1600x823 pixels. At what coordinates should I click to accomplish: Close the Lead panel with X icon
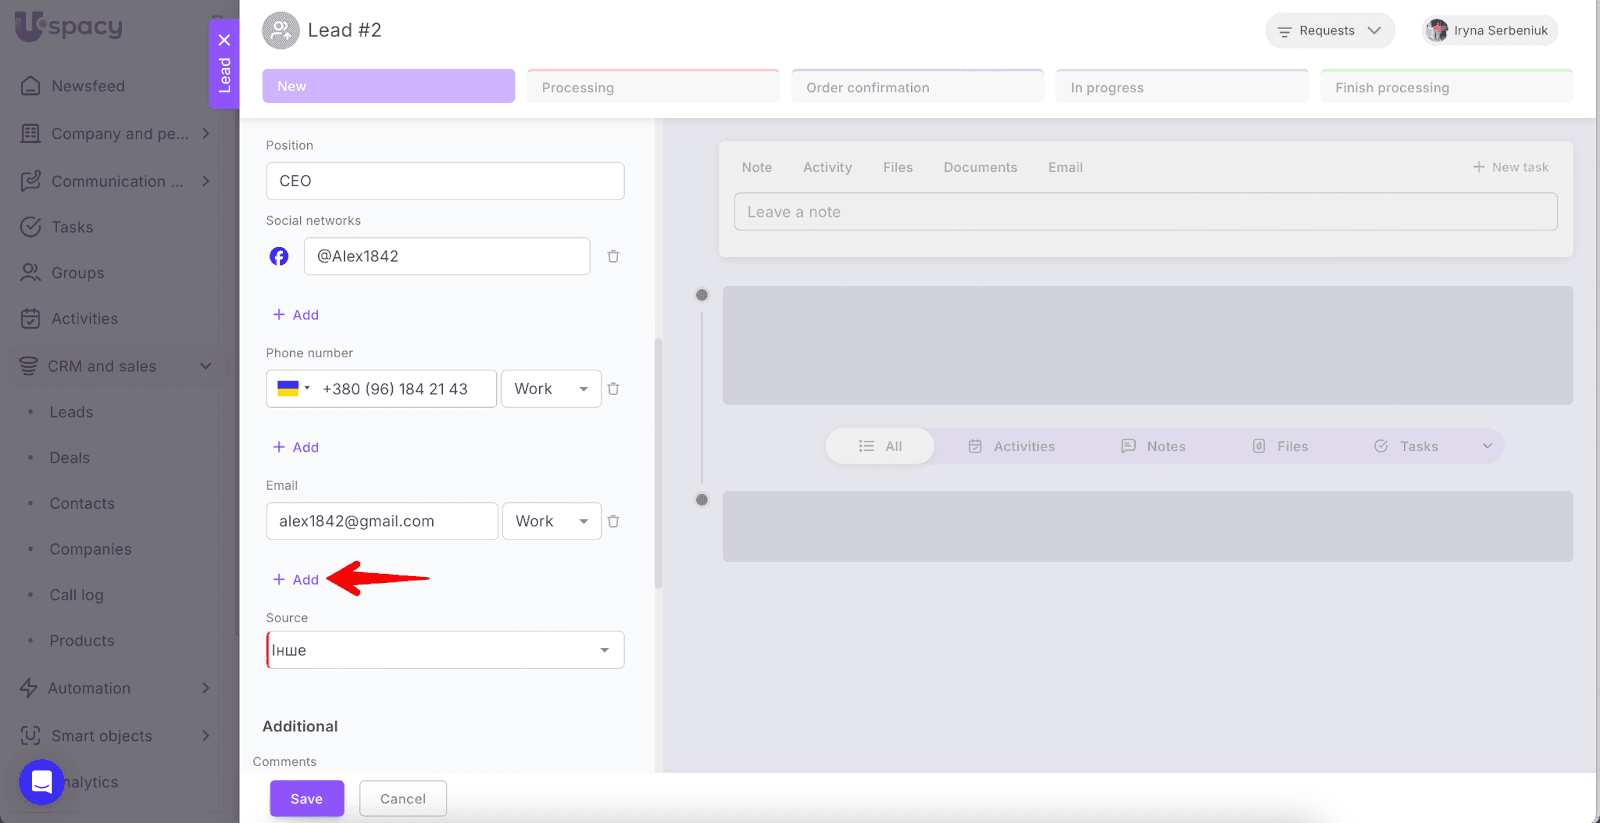224,40
